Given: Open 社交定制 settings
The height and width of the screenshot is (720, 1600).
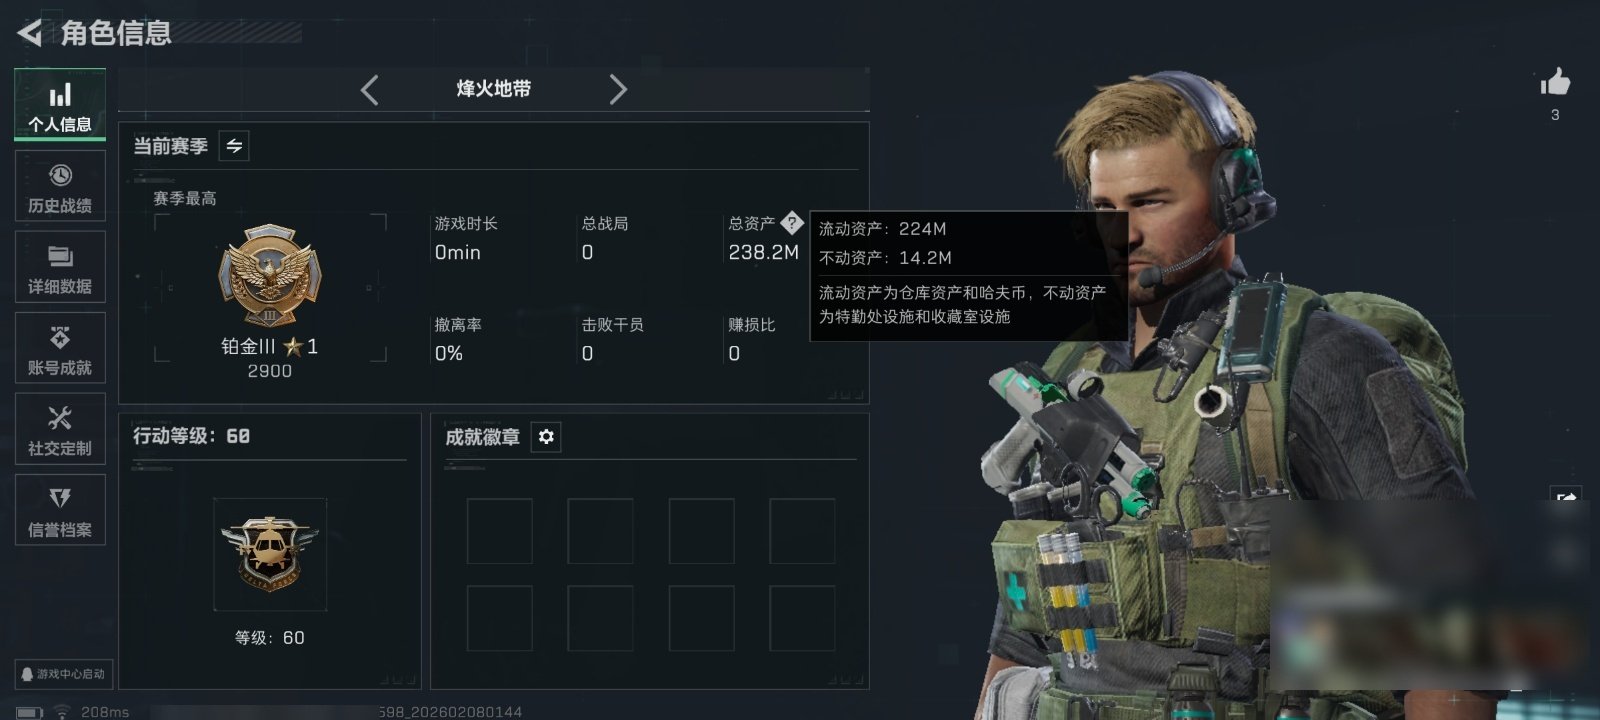Looking at the screenshot, I should [x=60, y=429].
